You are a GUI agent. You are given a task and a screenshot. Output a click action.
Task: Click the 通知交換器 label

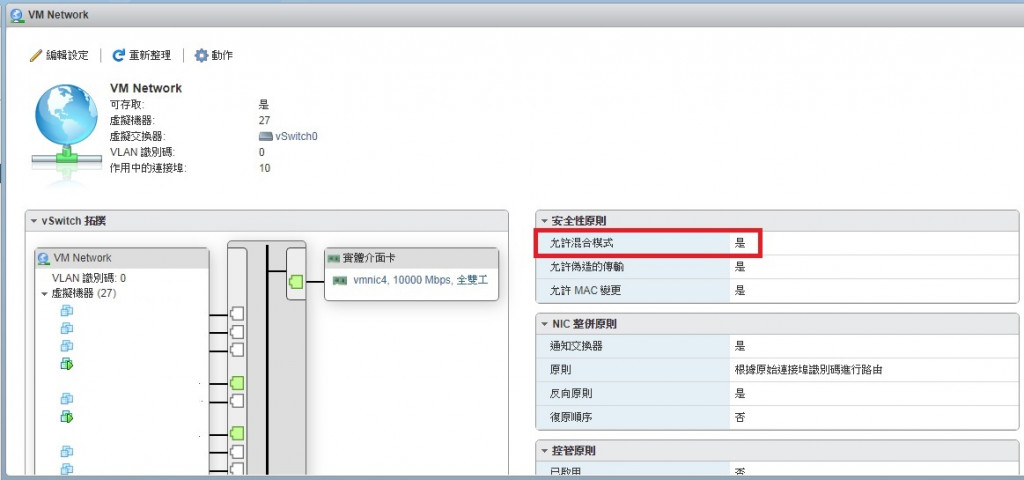coord(577,346)
